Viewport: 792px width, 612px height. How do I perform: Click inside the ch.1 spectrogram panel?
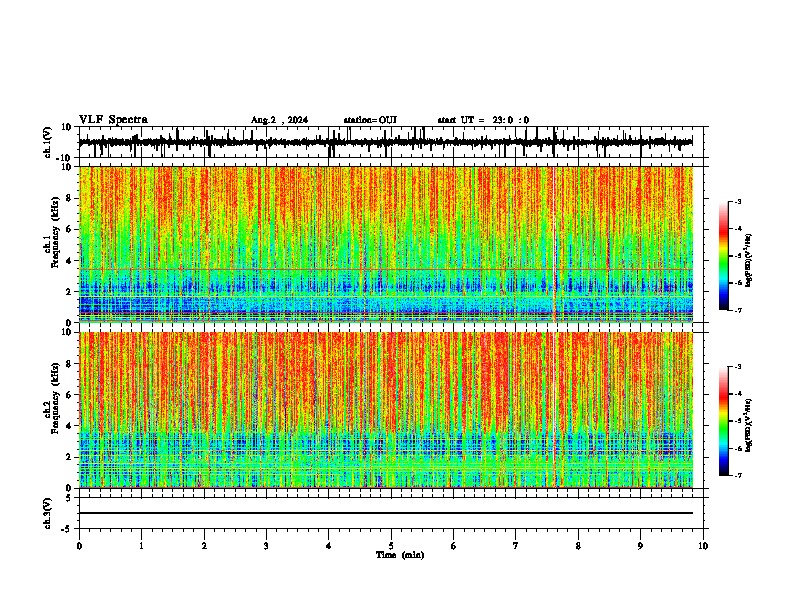[x=386, y=244]
